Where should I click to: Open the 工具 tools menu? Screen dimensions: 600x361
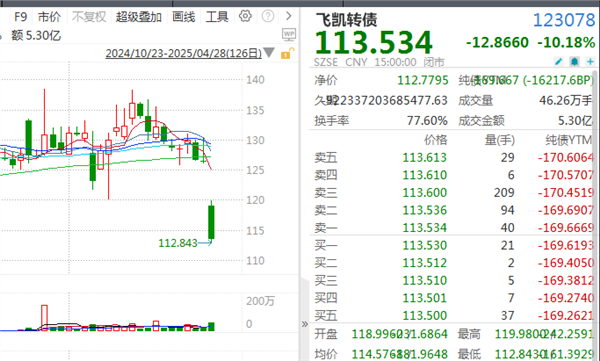point(217,17)
